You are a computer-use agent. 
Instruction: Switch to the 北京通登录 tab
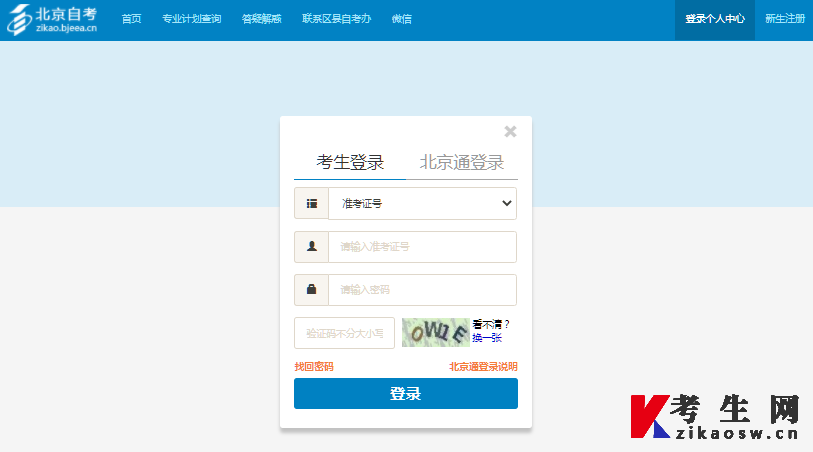click(x=461, y=162)
